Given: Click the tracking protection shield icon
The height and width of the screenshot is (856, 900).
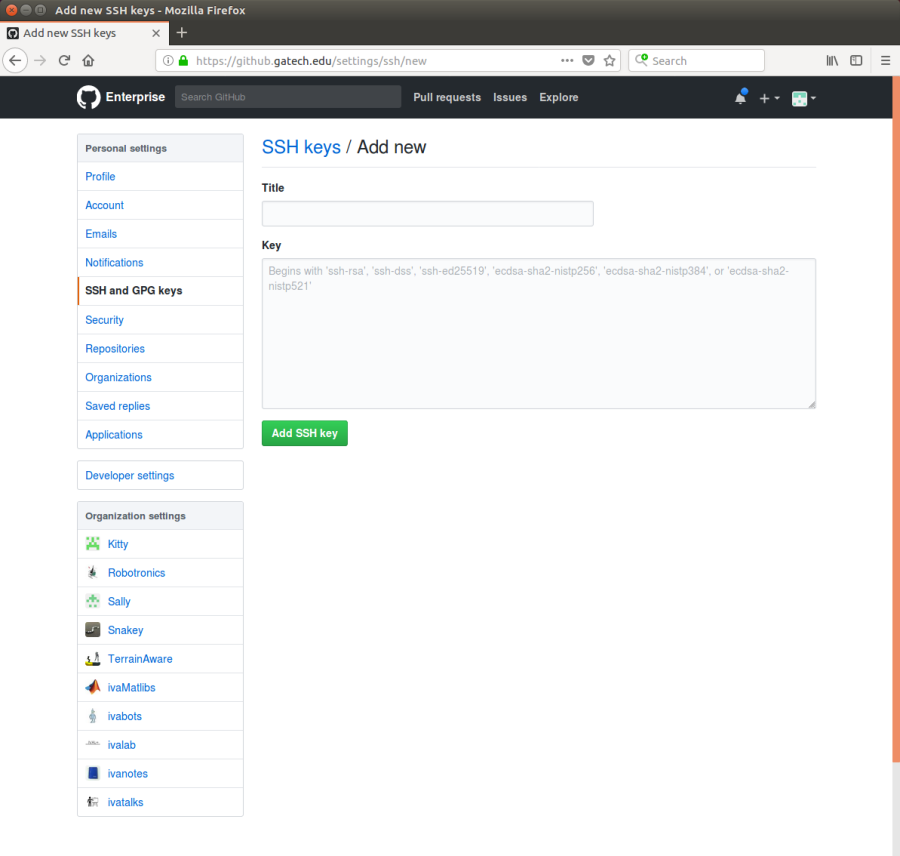Looking at the screenshot, I should click(x=590, y=60).
